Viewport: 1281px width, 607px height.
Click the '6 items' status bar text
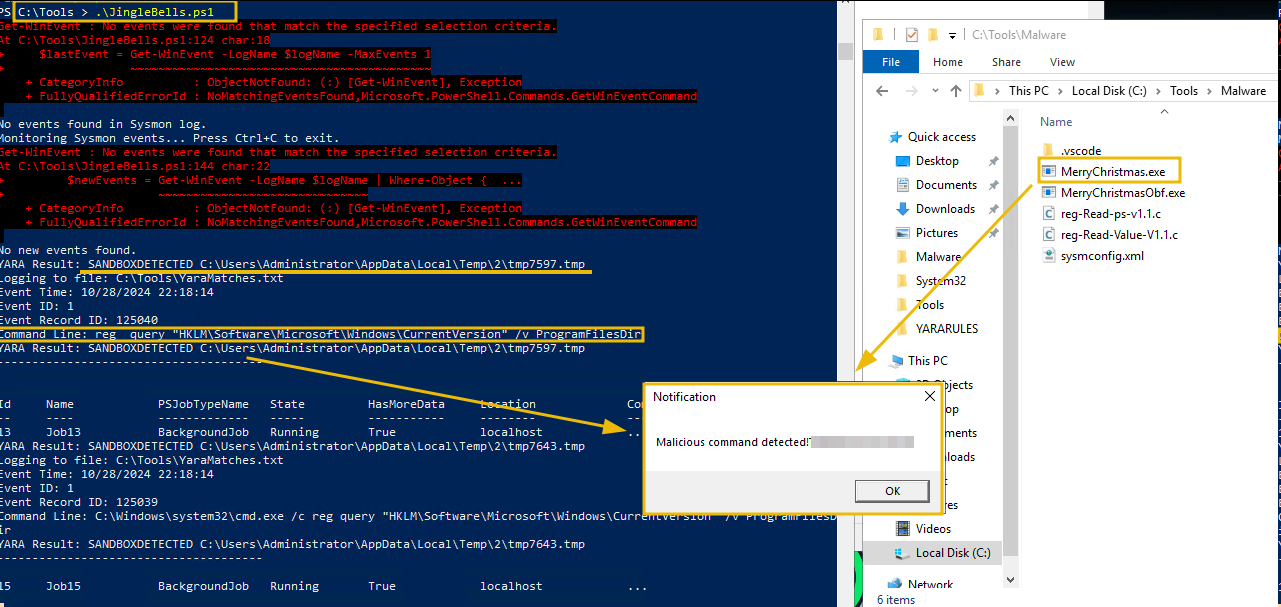[x=895, y=600]
